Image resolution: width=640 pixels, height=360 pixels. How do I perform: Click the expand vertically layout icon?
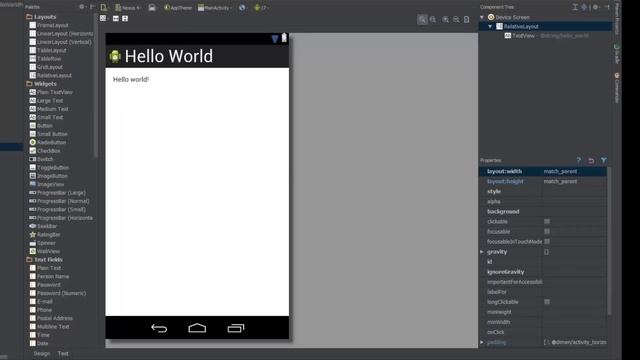click(125, 18)
